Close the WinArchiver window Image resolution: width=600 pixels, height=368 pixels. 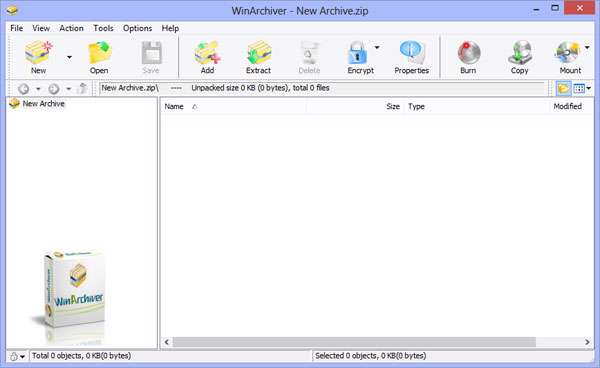pyautogui.click(x=580, y=8)
